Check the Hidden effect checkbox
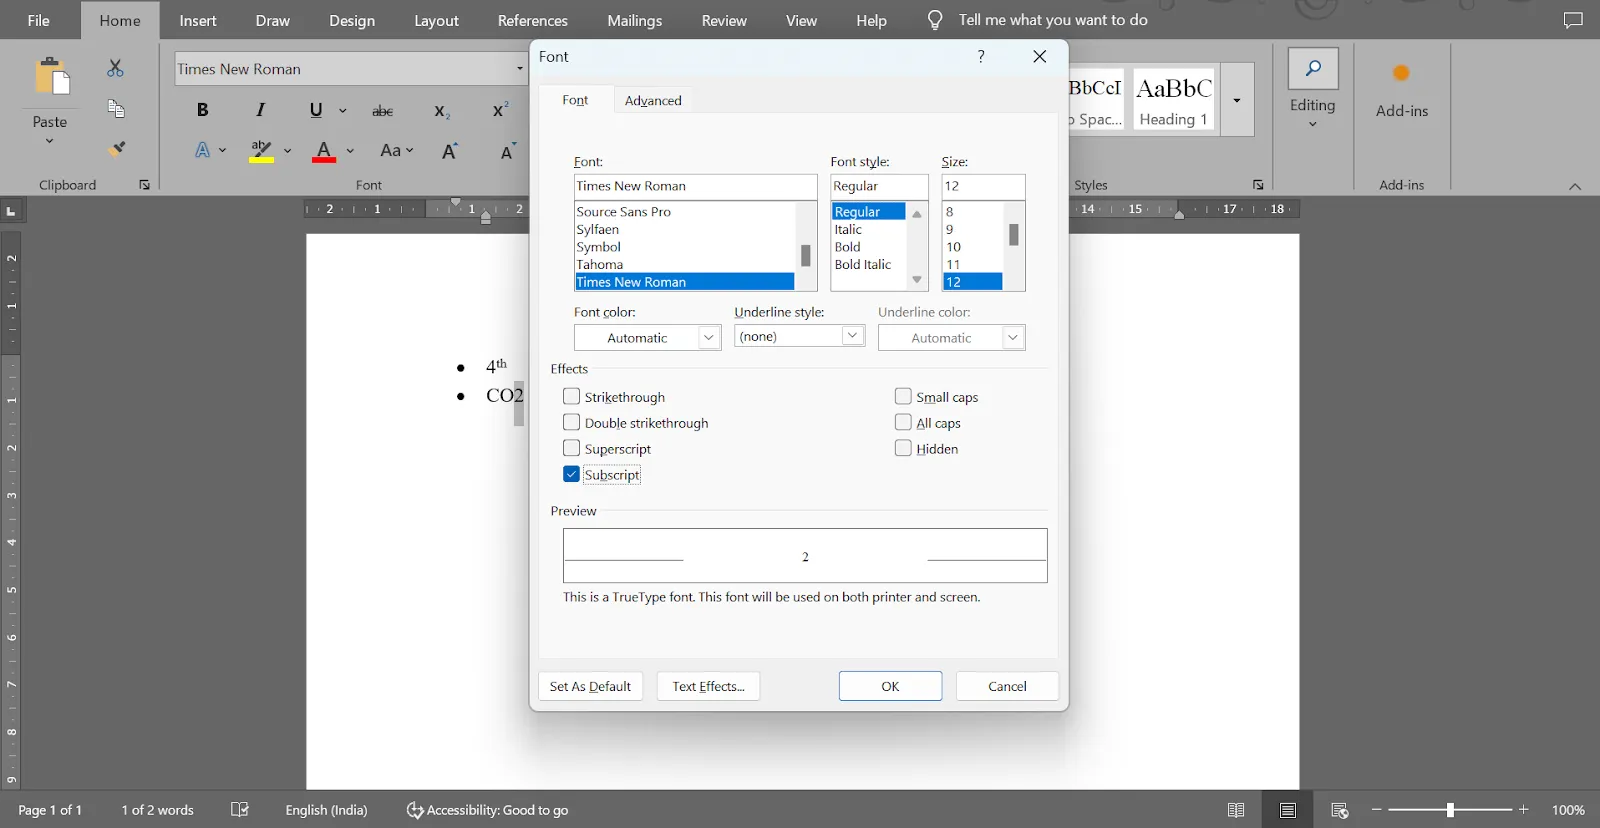Viewport: 1600px width, 828px height. 903,448
